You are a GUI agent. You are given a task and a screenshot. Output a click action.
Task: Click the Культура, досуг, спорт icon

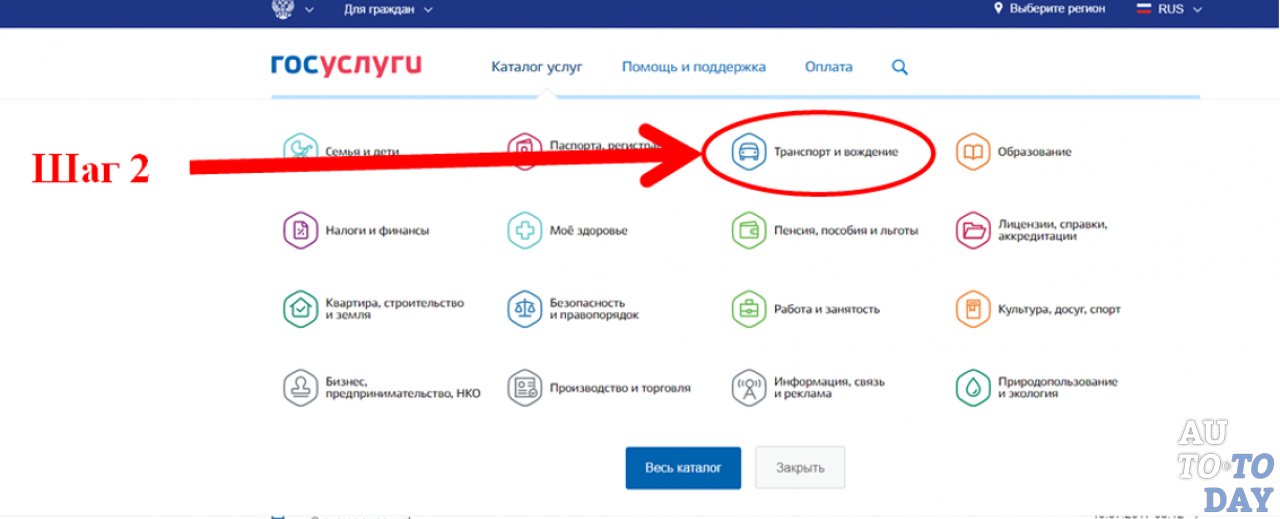click(972, 309)
